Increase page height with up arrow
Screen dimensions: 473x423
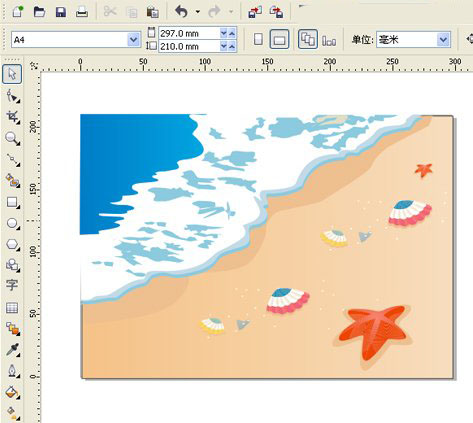coord(232,46)
